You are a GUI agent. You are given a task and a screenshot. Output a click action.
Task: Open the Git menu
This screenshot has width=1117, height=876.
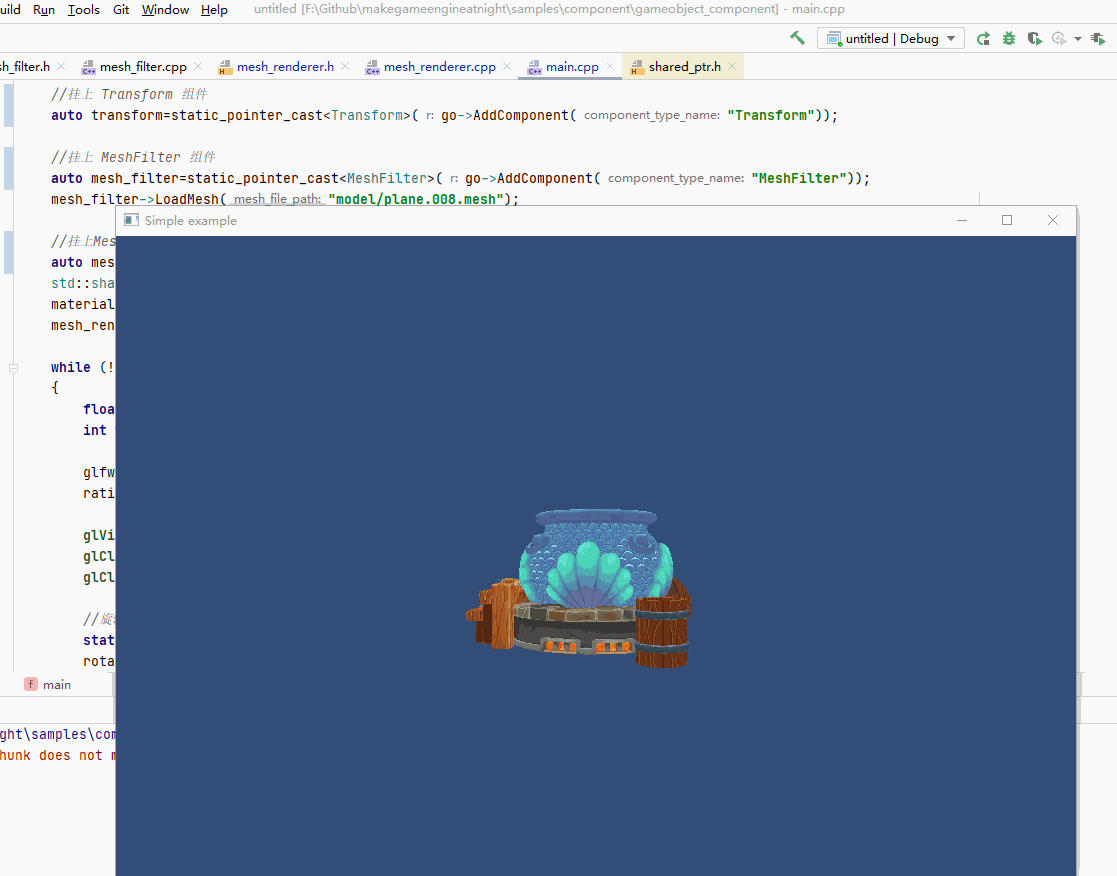121,10
